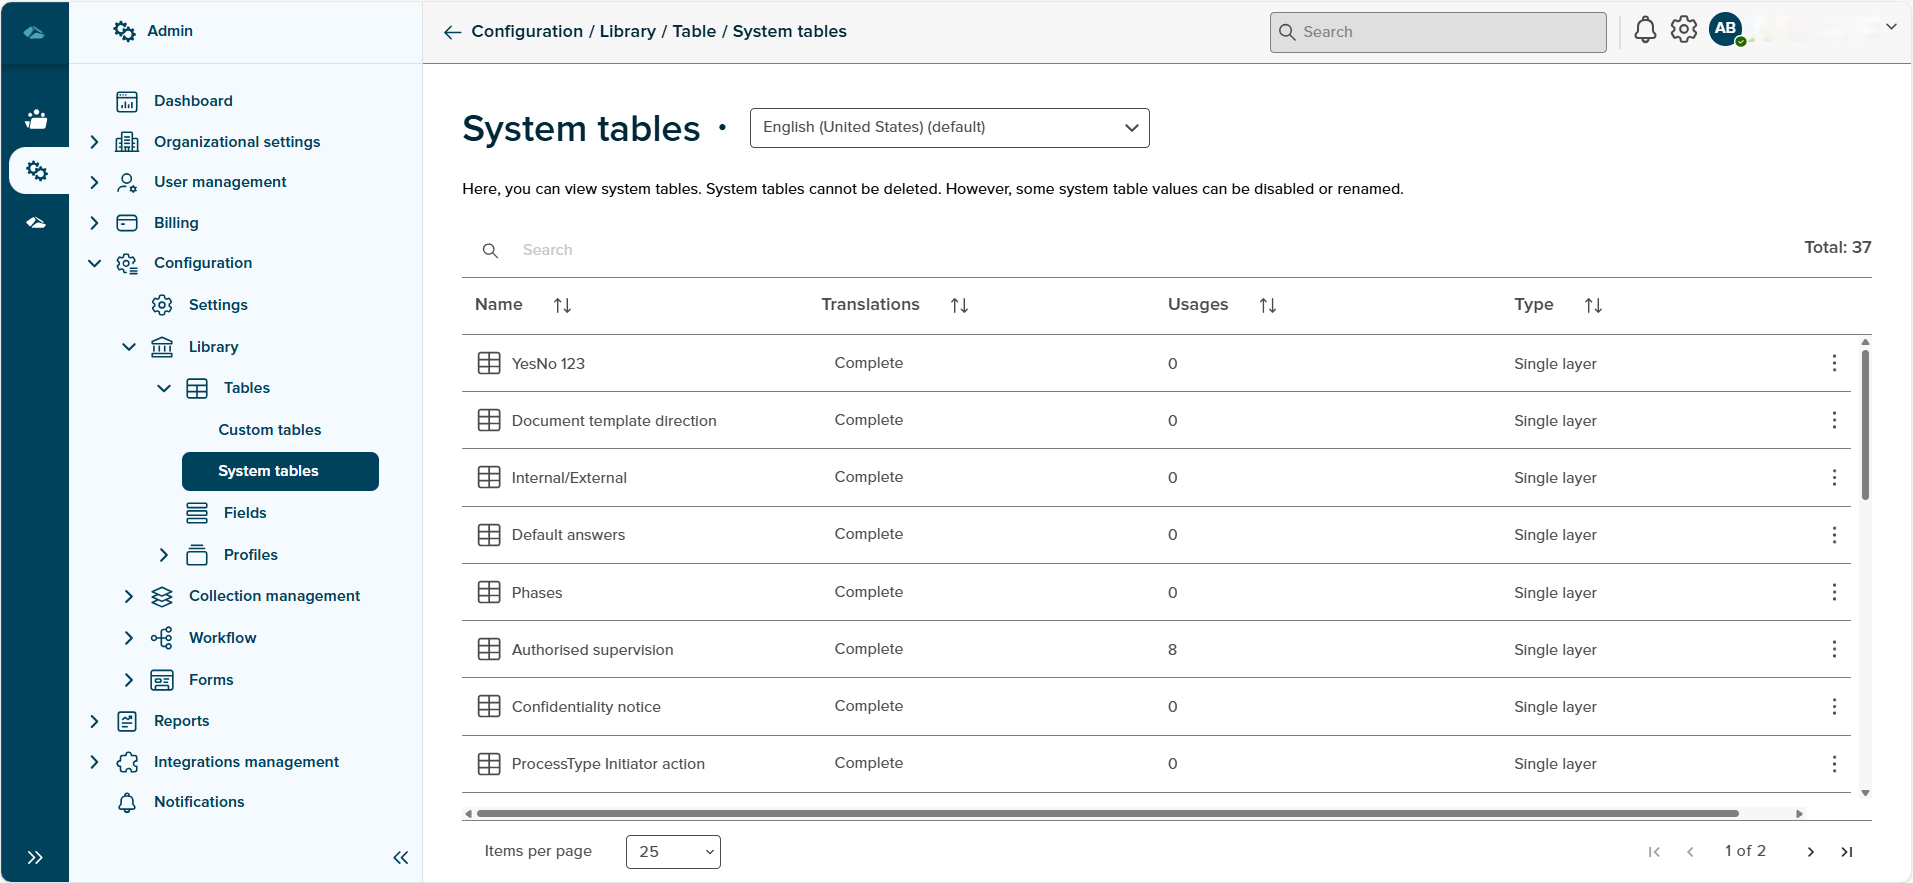Open kebab menu for YesNo 123 row
Viewport: 1913px width, 883px height.
click(1834, 363)
